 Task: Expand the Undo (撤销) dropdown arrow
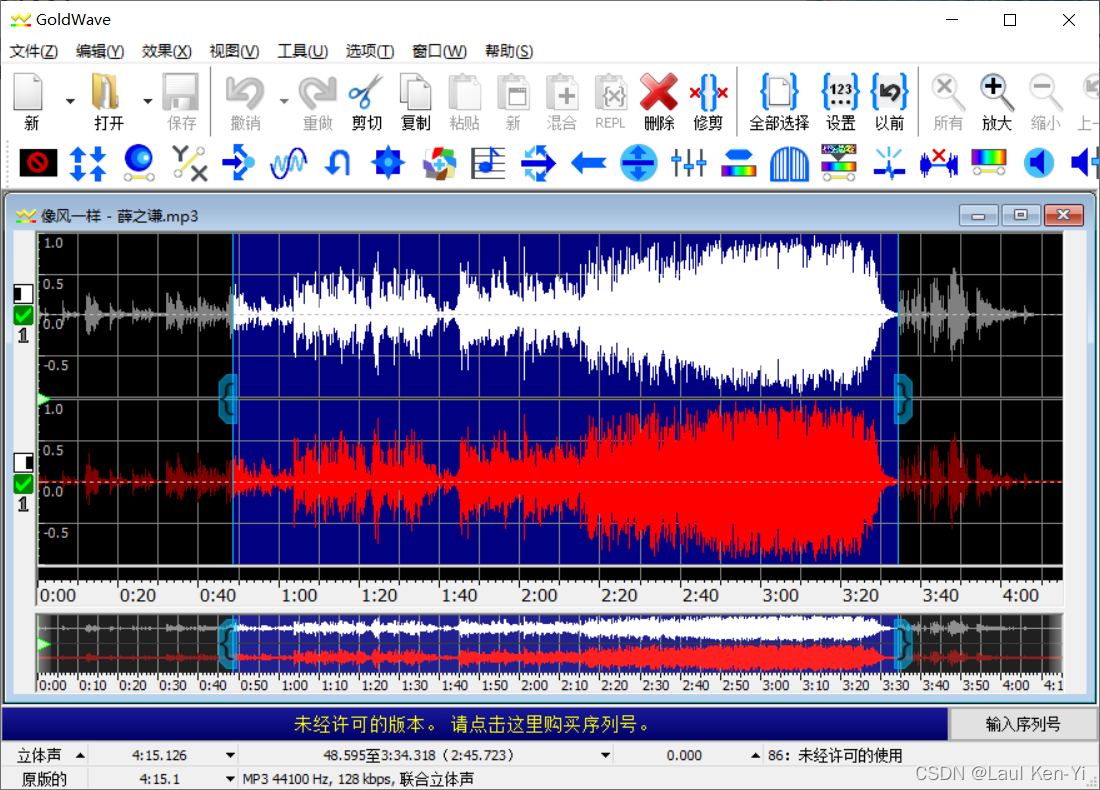[284, 102]
